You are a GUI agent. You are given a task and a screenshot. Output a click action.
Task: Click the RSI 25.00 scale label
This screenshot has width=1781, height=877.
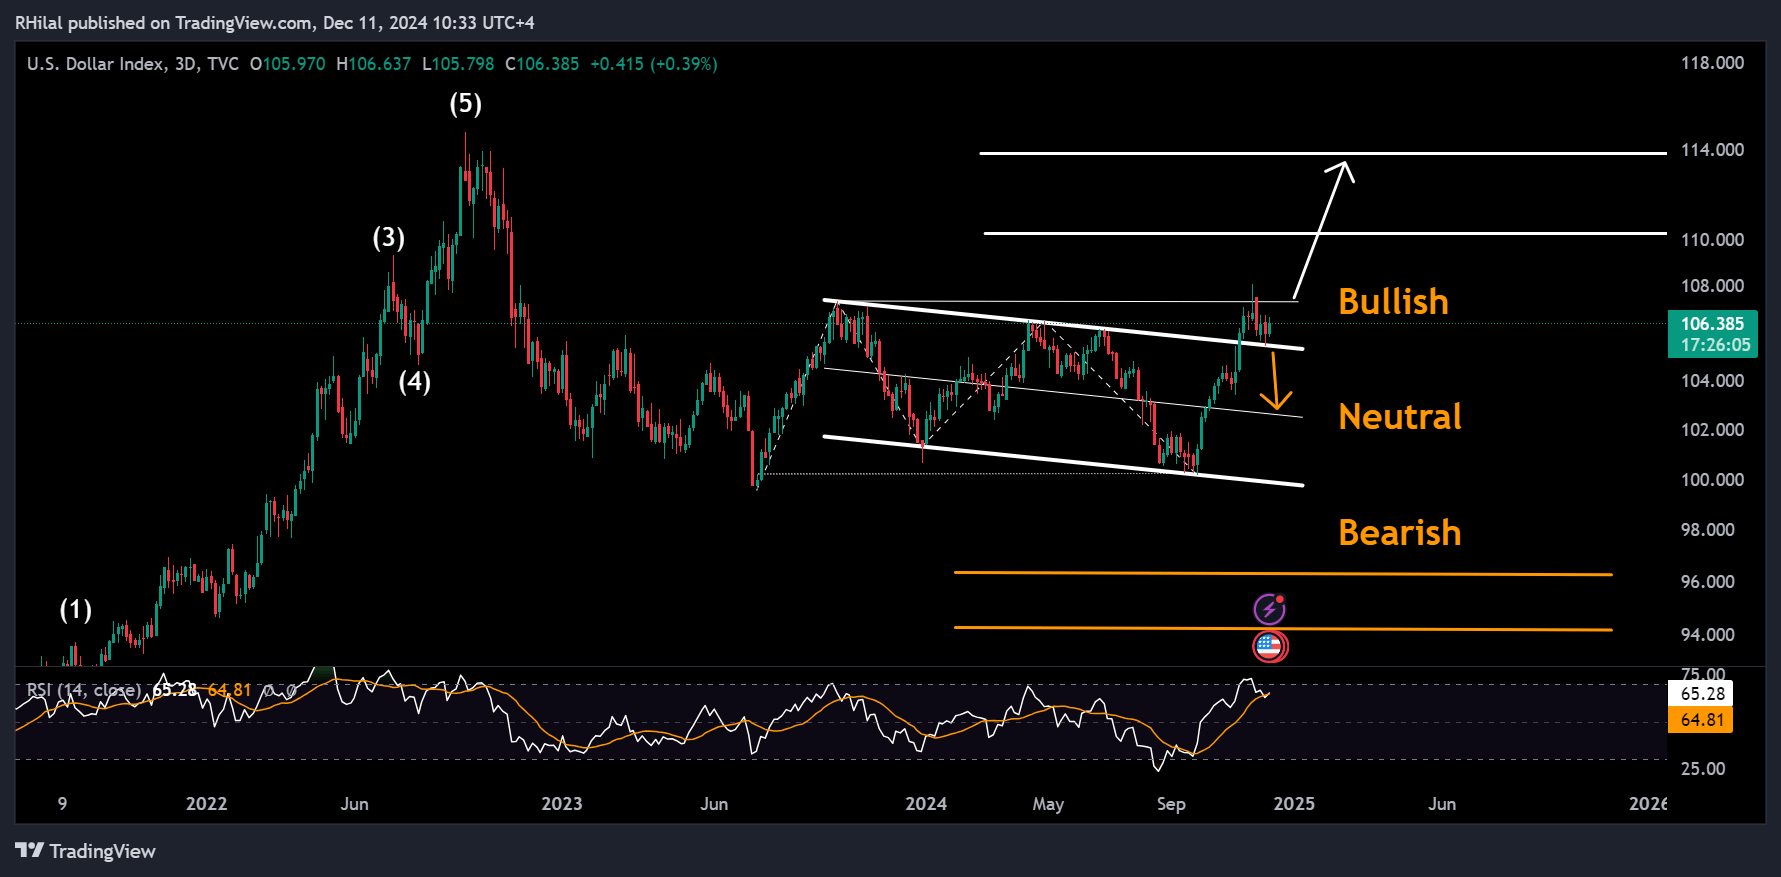click(1703, 769)
